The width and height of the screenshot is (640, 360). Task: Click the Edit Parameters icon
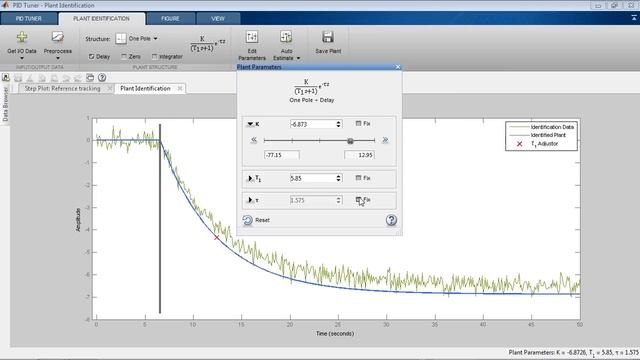(x=252, y=37)
